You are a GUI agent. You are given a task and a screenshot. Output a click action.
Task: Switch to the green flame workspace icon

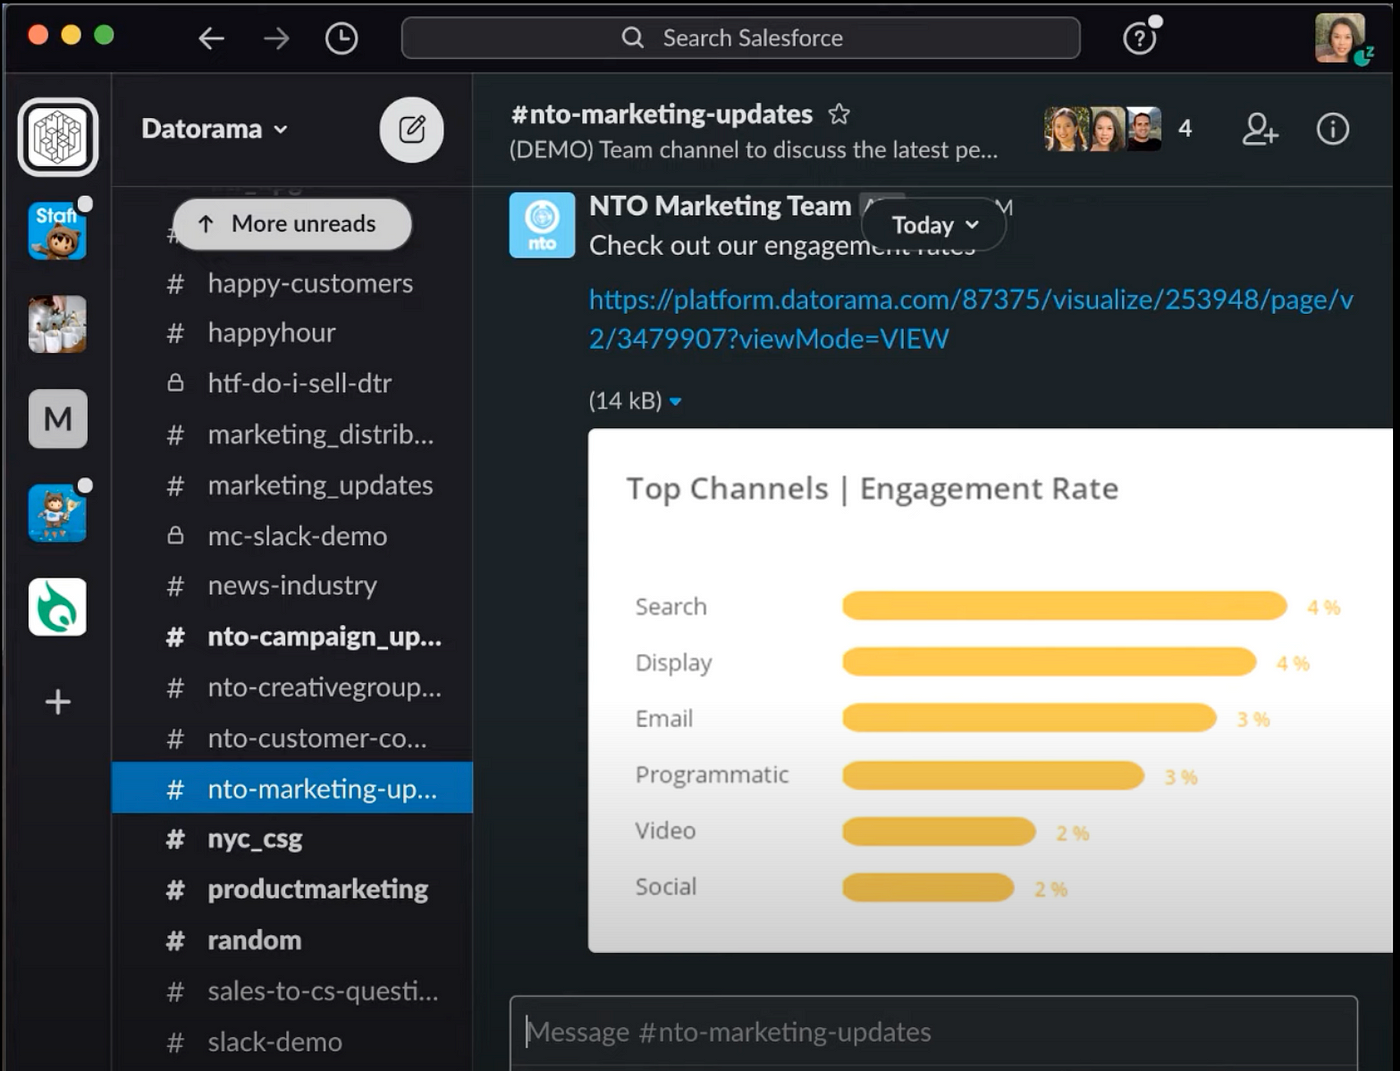57,606
